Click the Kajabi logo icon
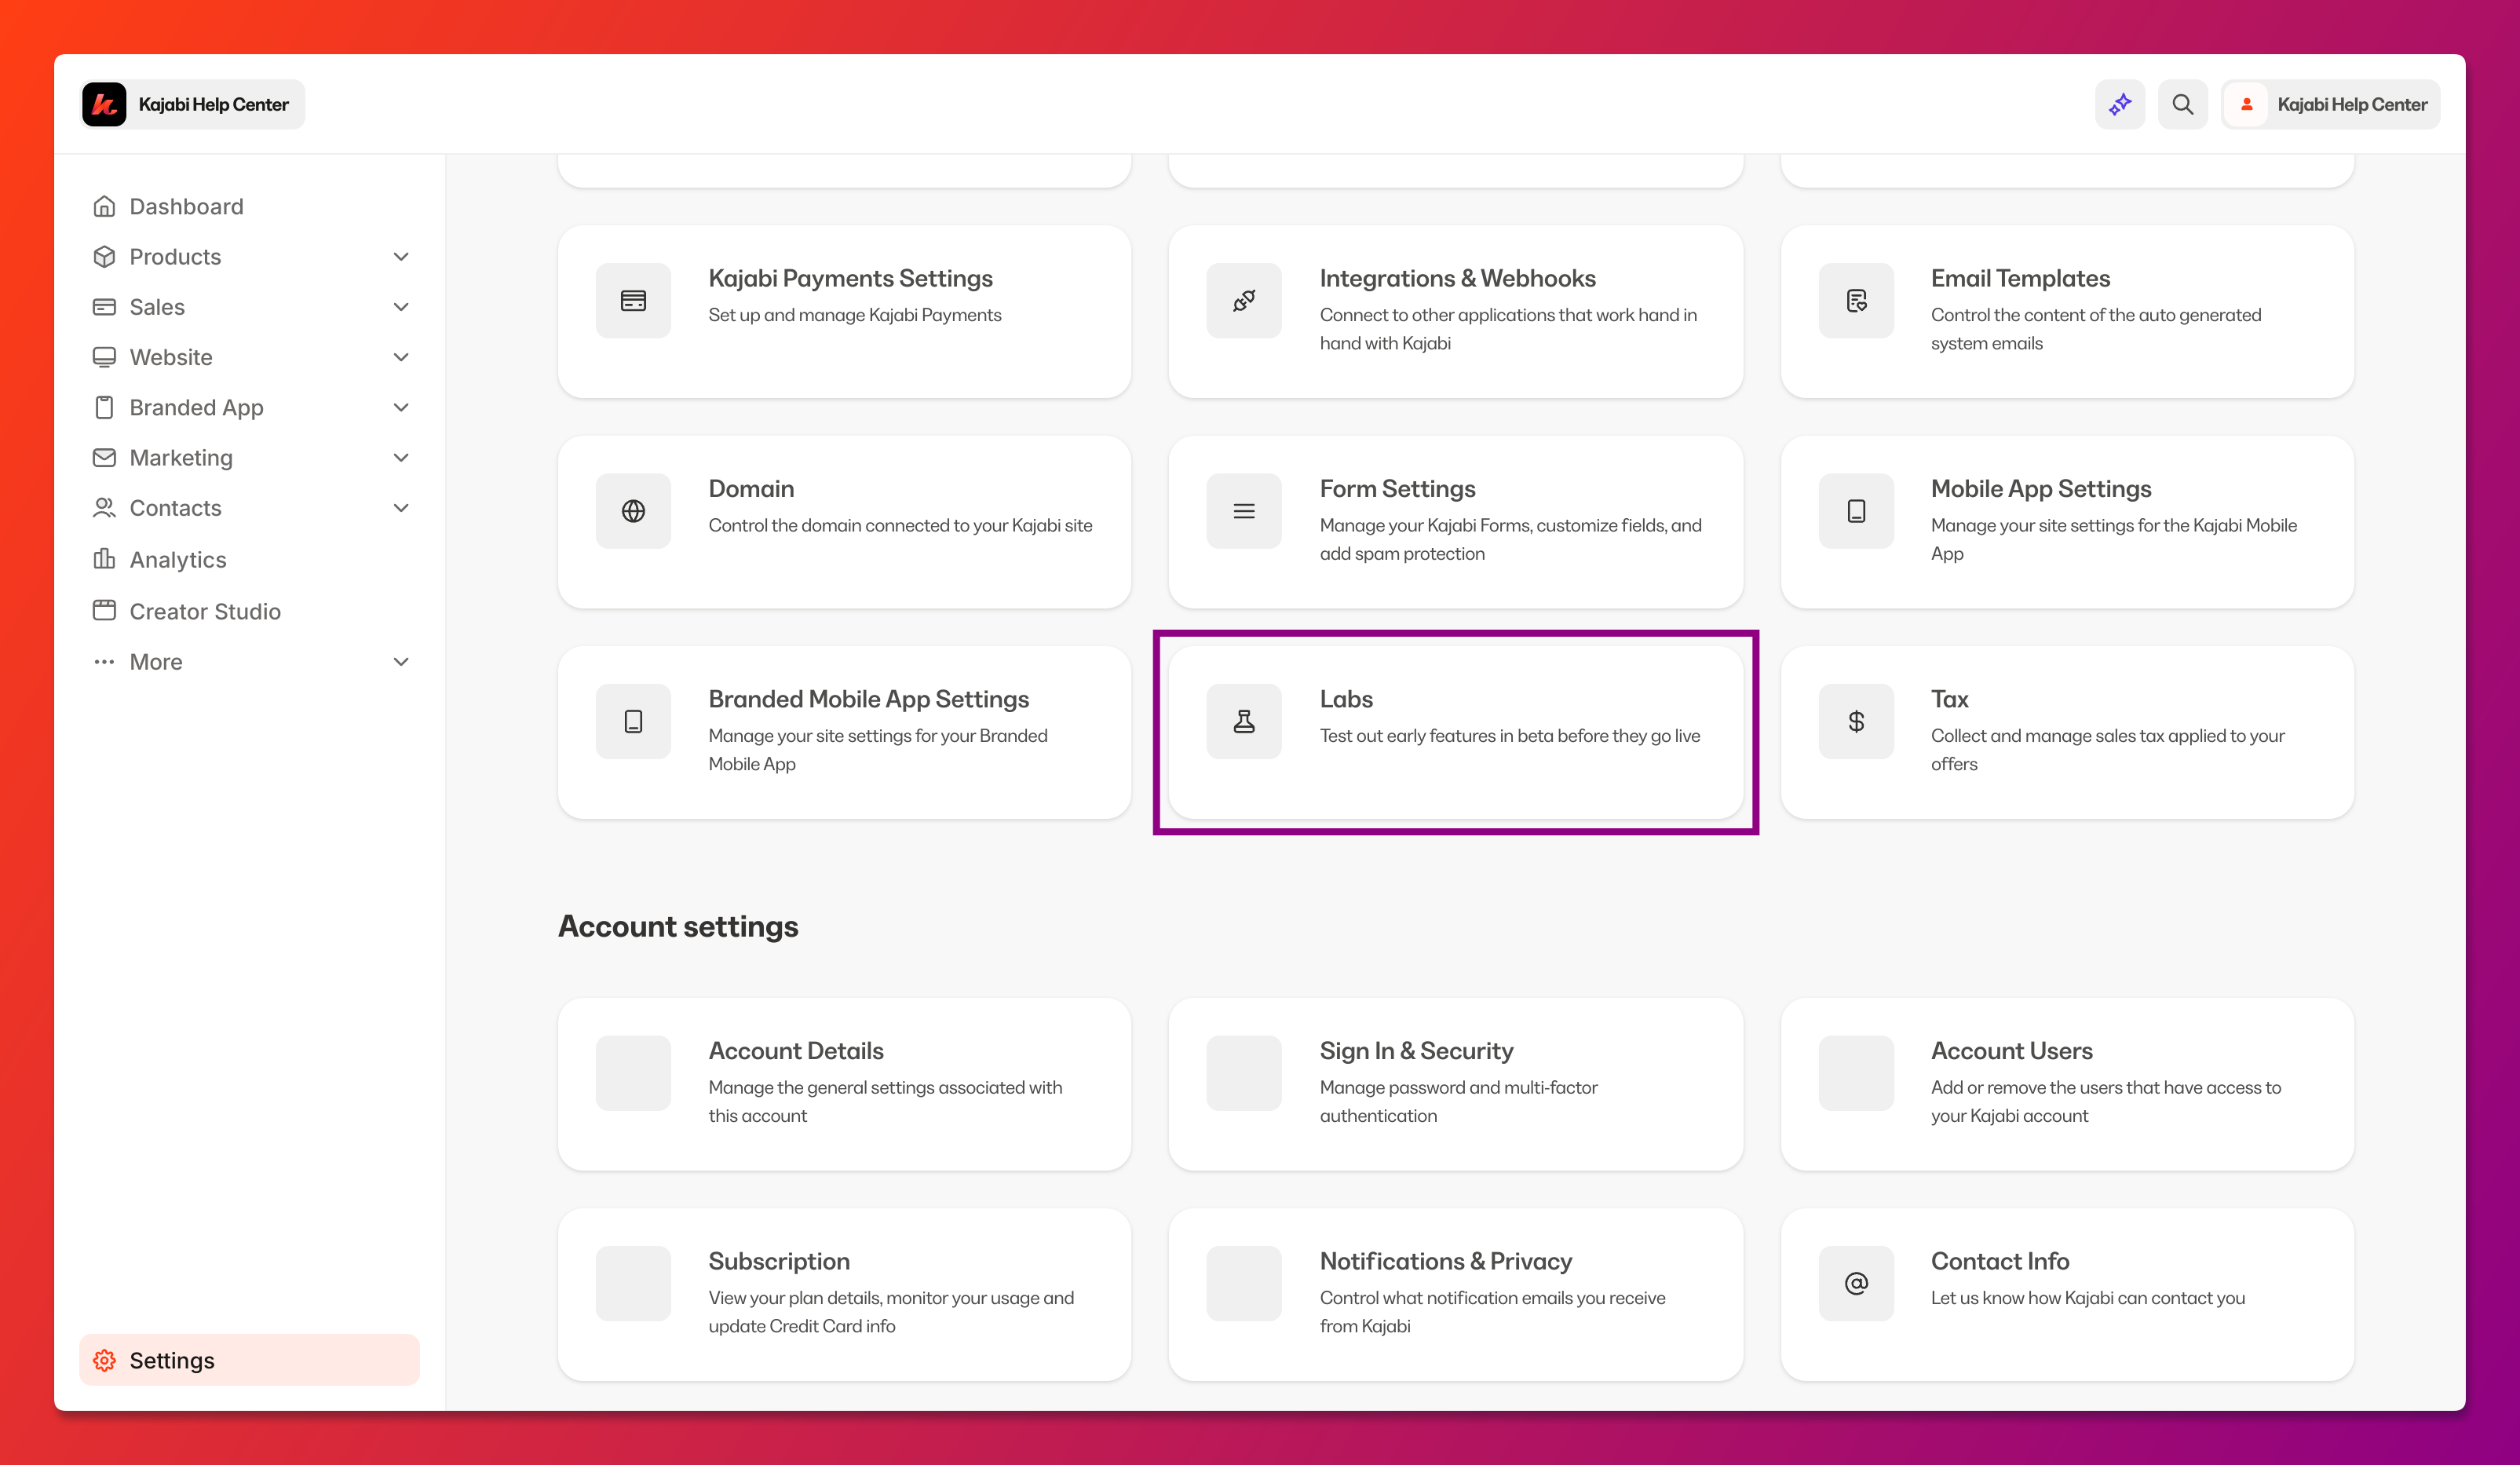The image size is (2520, 1465). click(104, 104)
